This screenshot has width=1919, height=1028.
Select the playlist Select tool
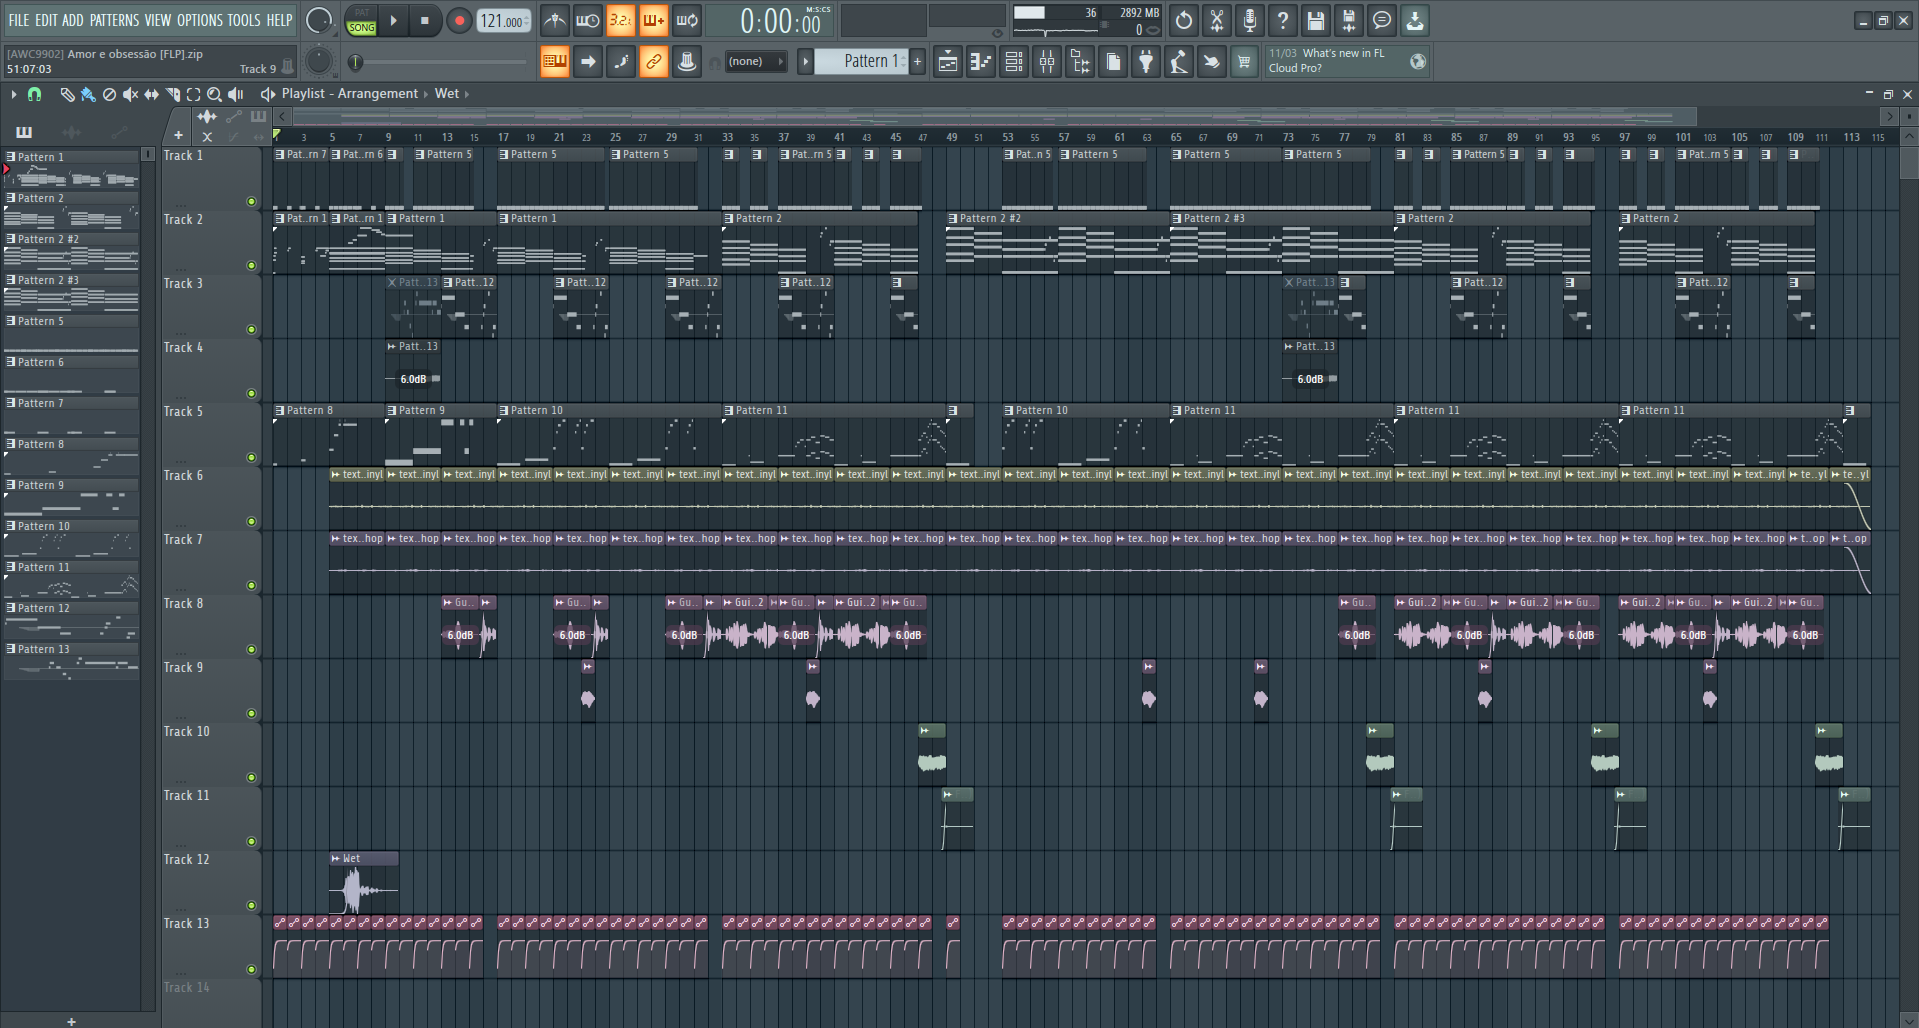tap(193, 94)
